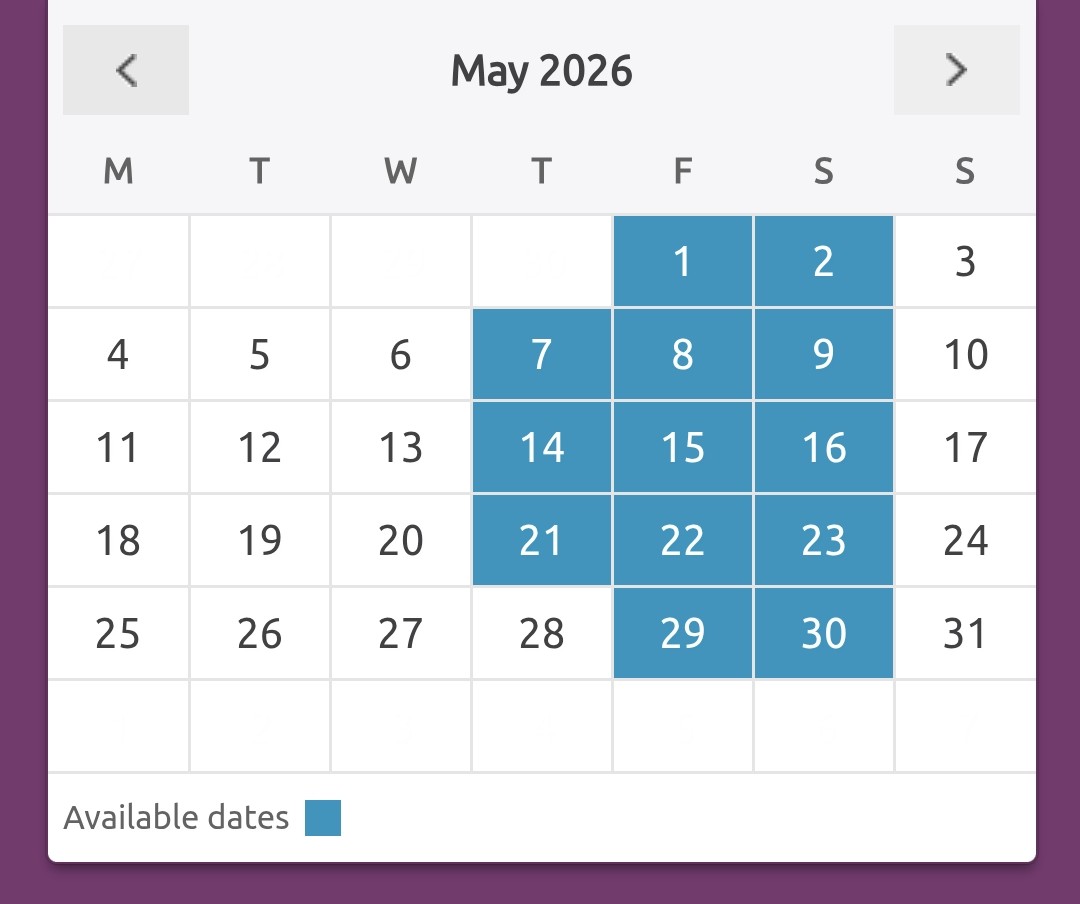Go to previous month arrow
The width and height of the screenshot is (1080, 904).
[126, 70]
